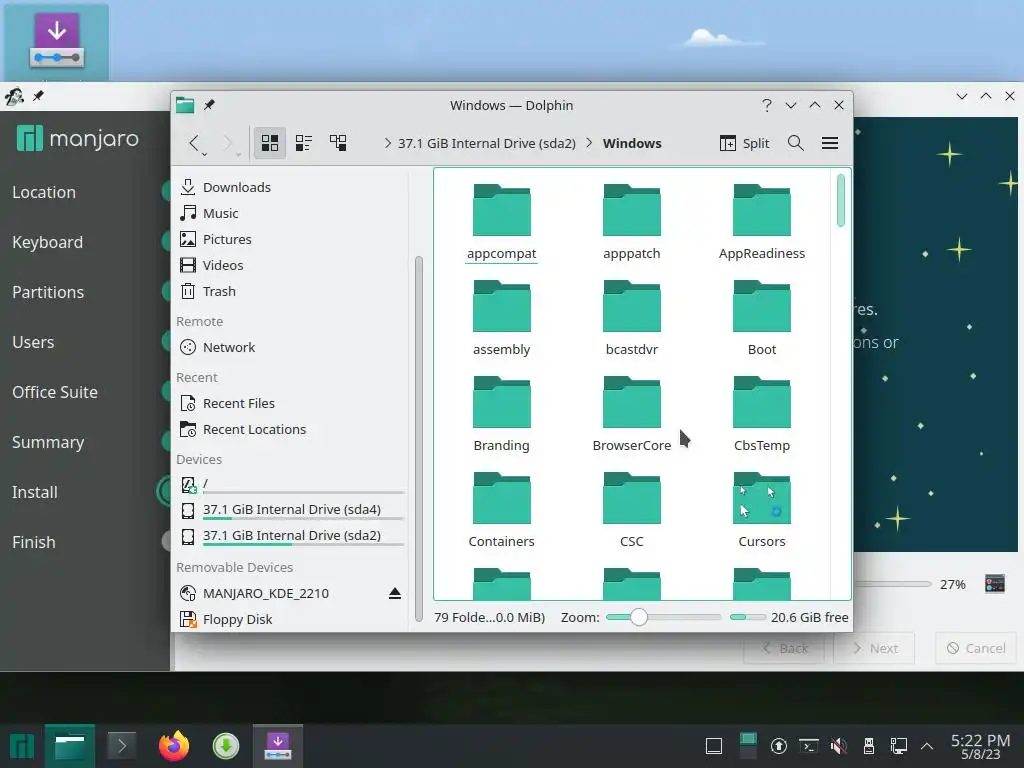Screen dimensions: 1024x768
Task: Select bcastdvr folder
Action: click(x=632, y=319)
